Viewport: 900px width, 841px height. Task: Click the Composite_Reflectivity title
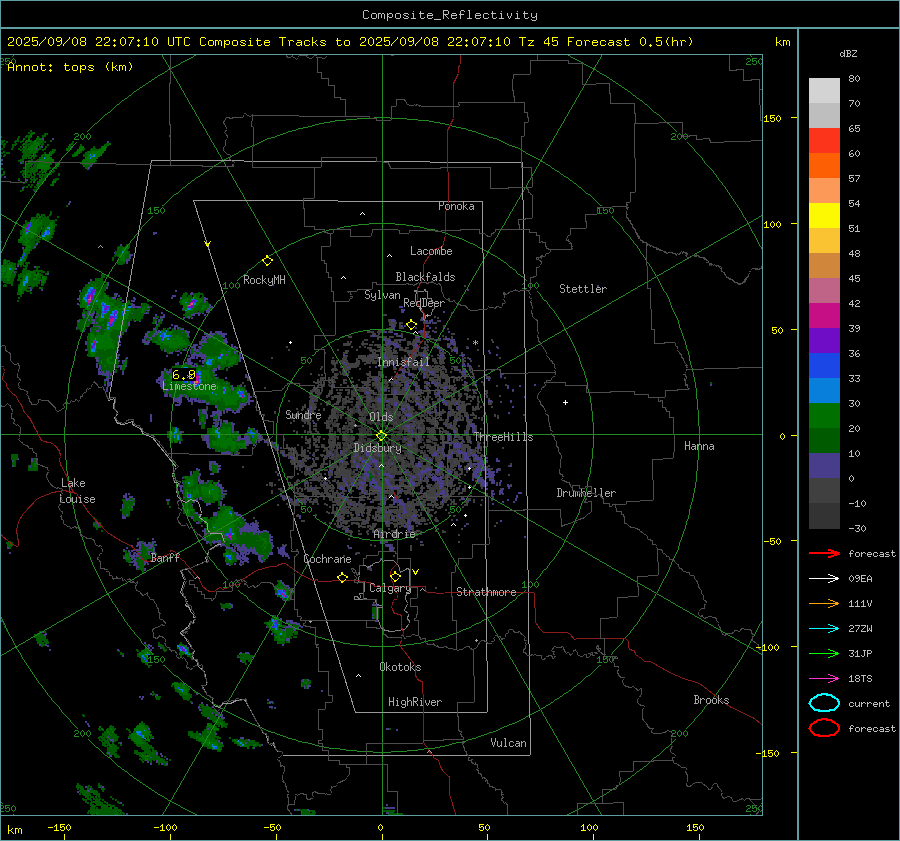pos(450,15)
